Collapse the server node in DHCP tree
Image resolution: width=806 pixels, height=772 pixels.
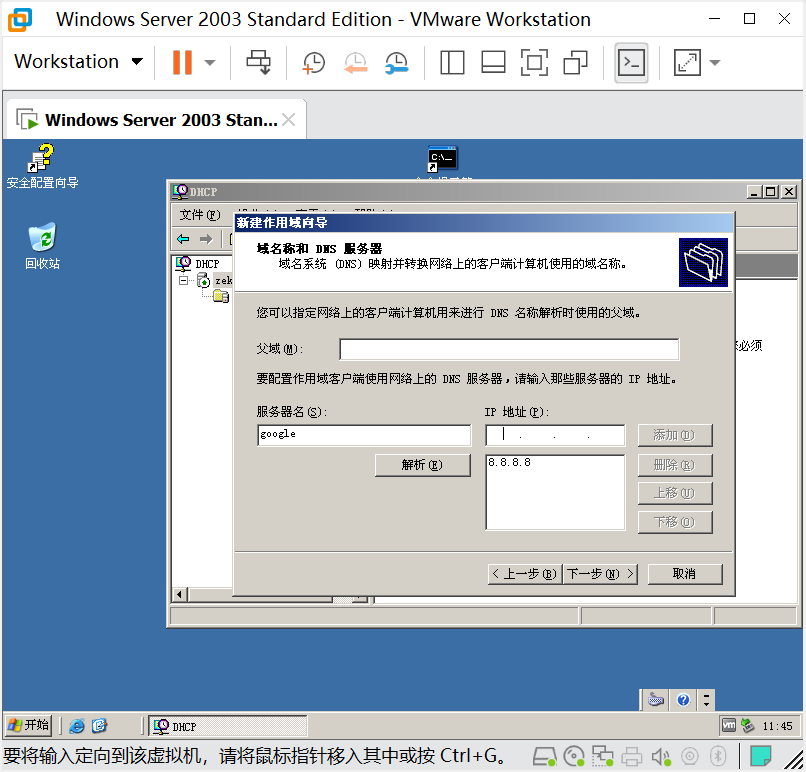[183, 280]
